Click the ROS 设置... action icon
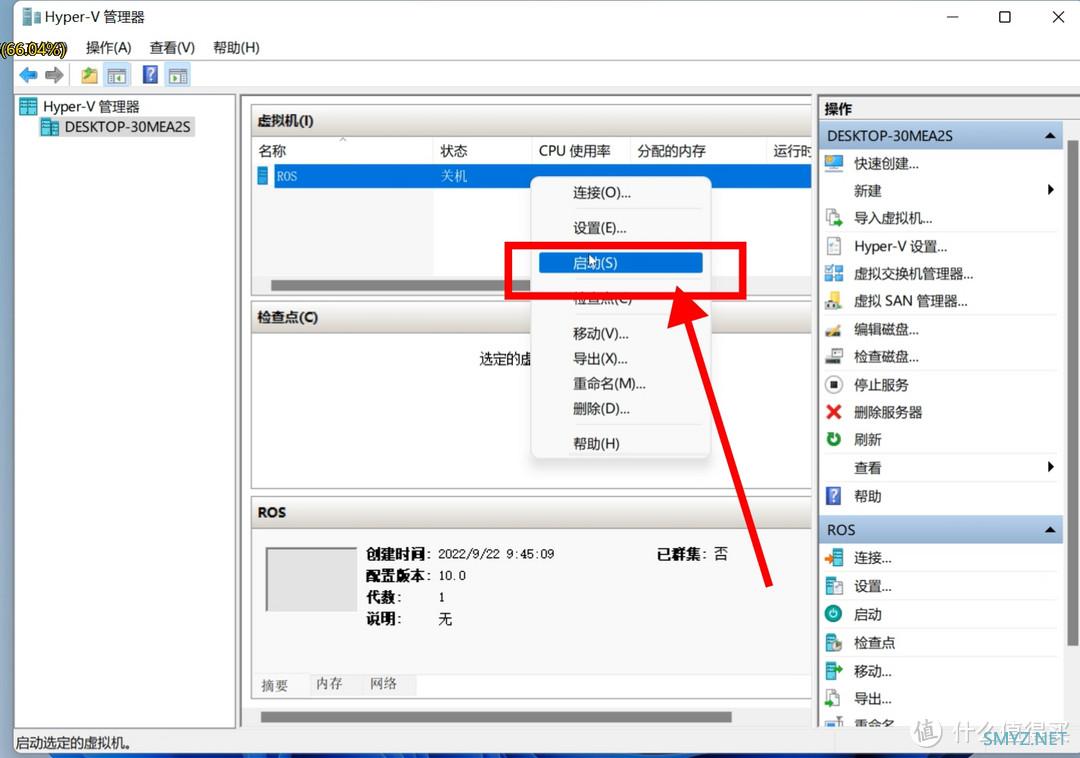This screenshot has width=1080, height=758. [834, 586]
